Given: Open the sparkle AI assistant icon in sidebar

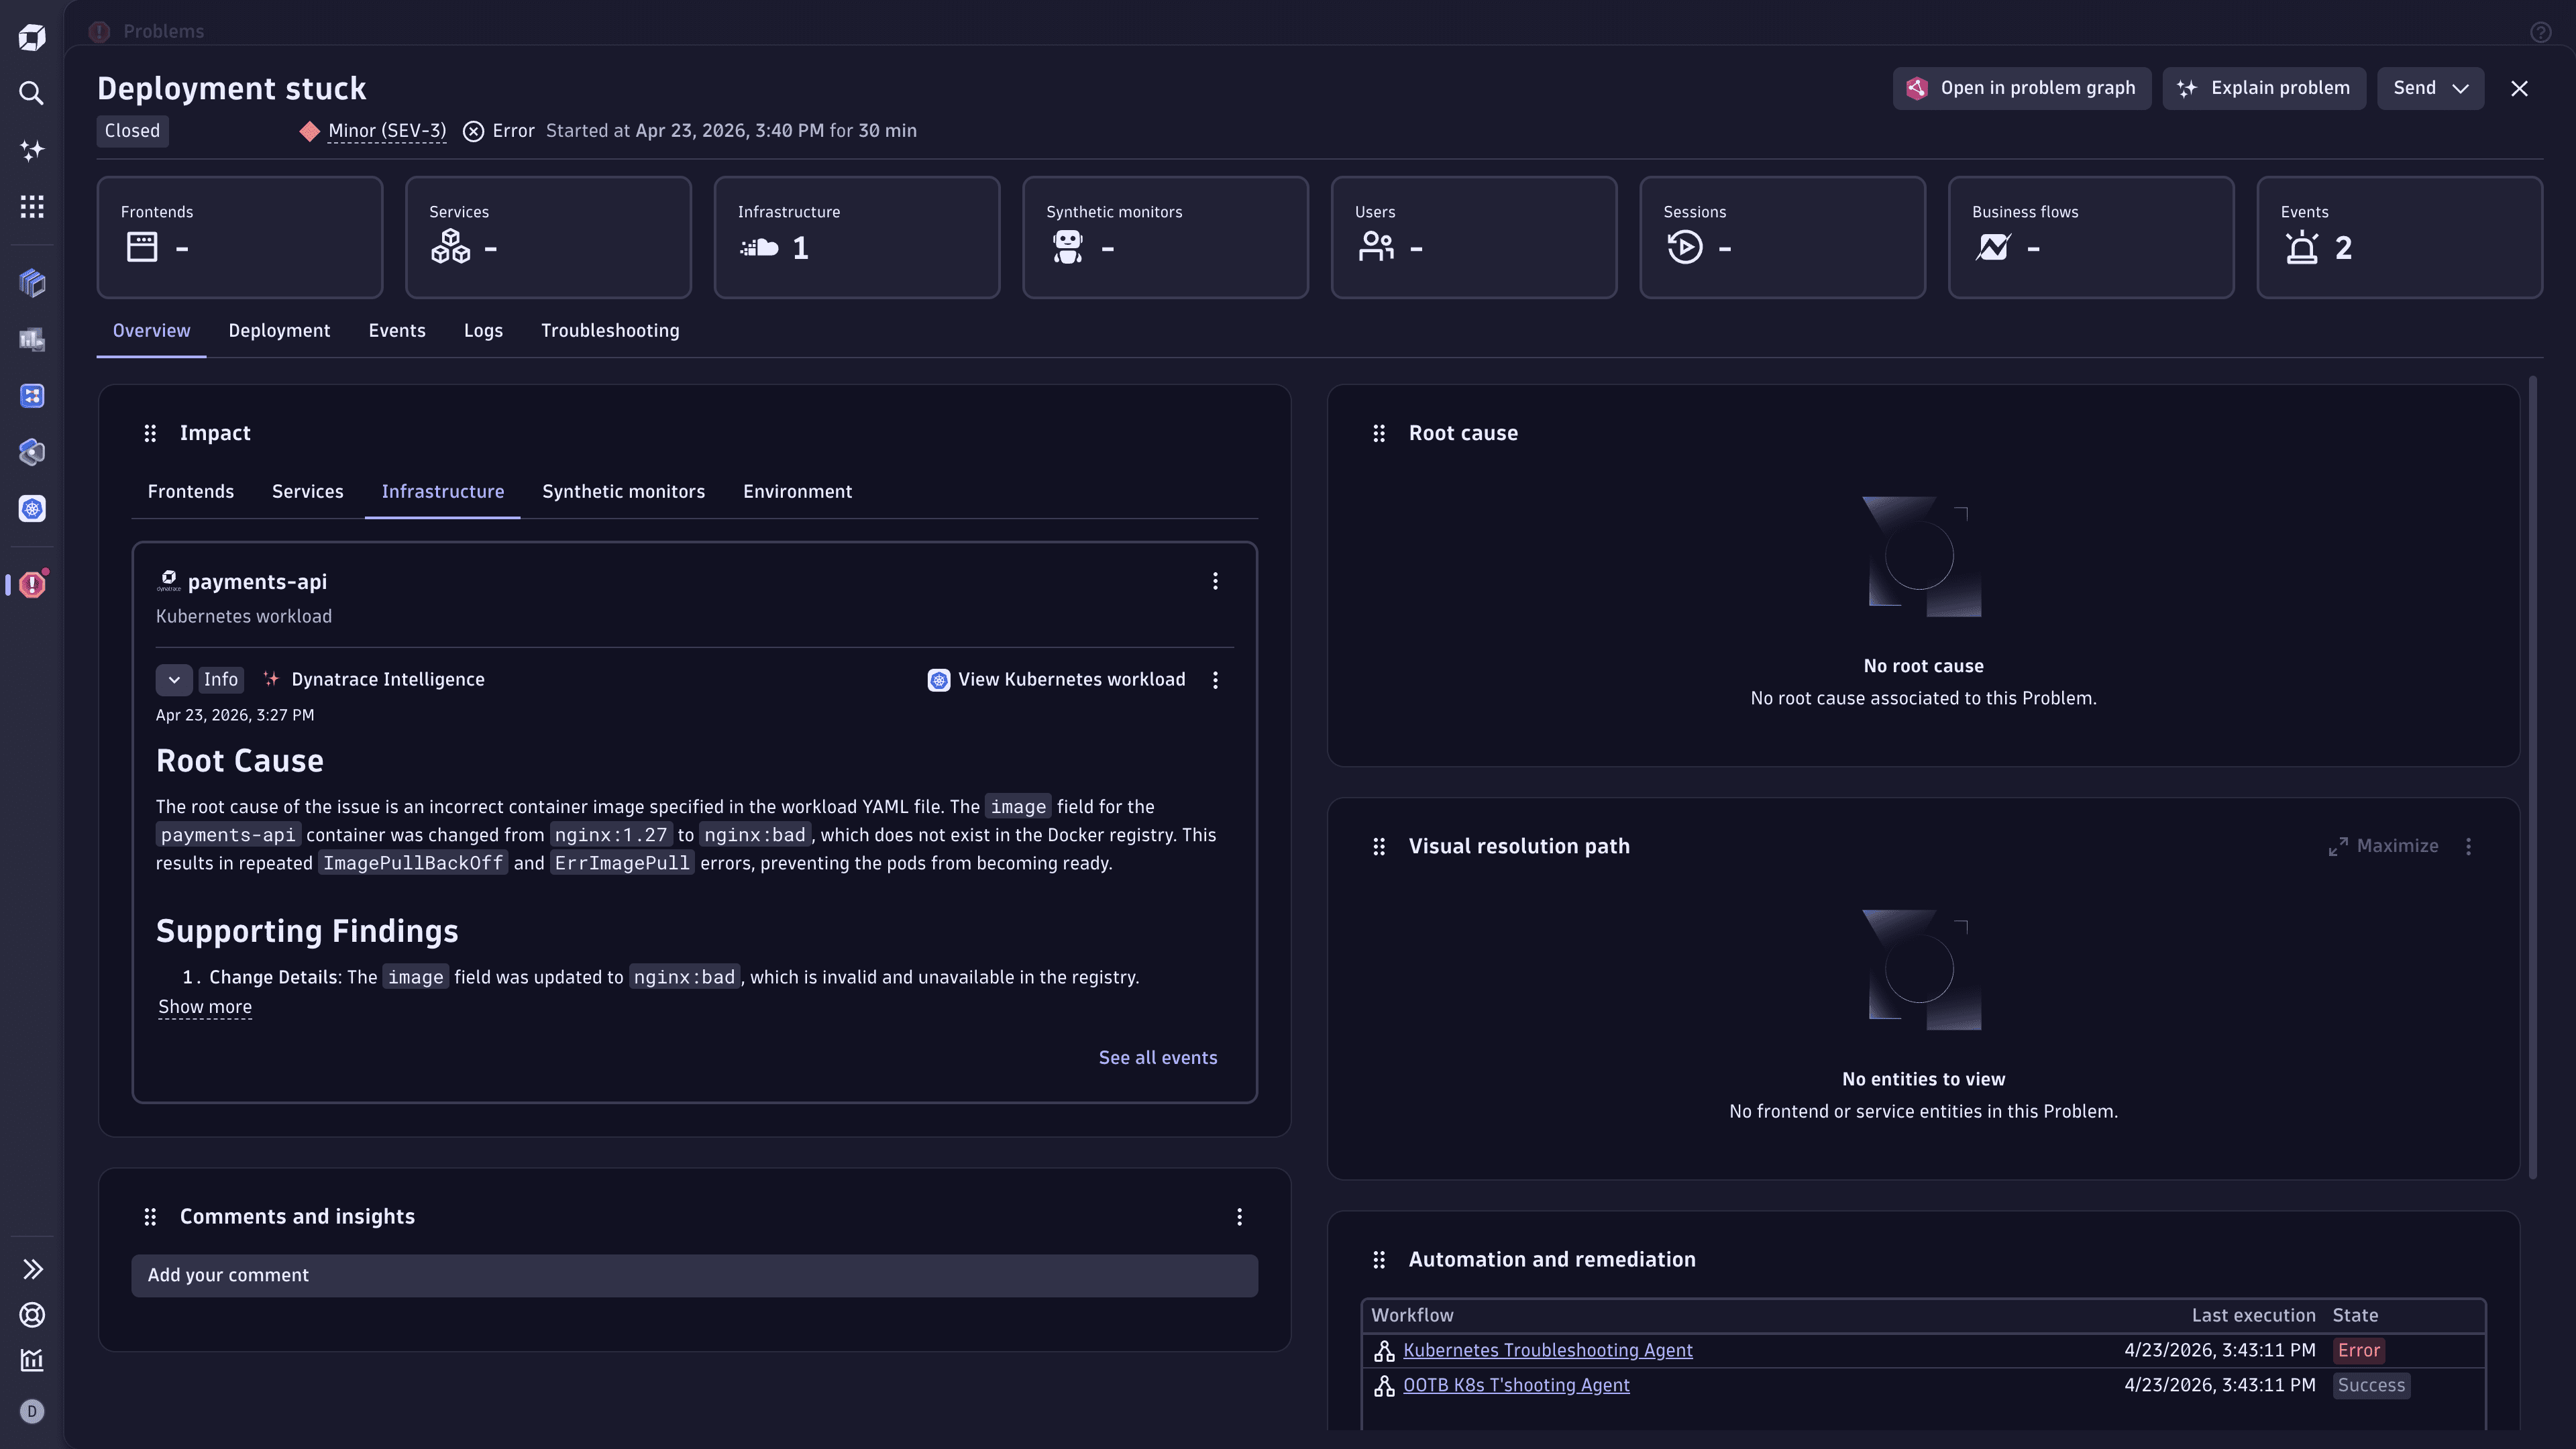Looking at the screenshot, I should click(32, 150).
